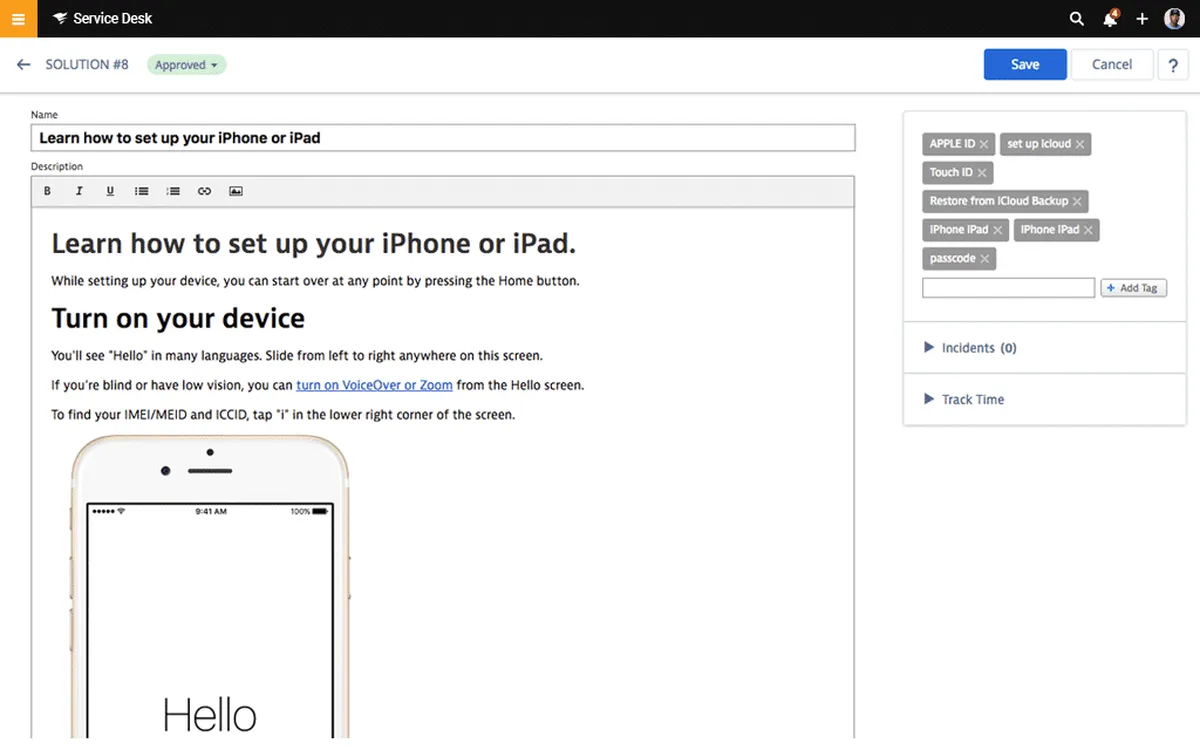Insert a numbered list
Image resolution: width=1200 pixels, height=750 pixels.
coord(173,191)
